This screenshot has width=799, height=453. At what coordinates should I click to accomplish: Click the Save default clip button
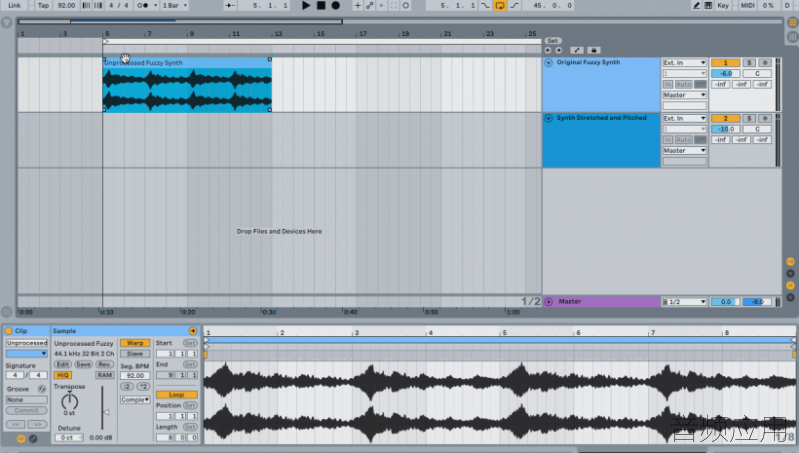83,364
